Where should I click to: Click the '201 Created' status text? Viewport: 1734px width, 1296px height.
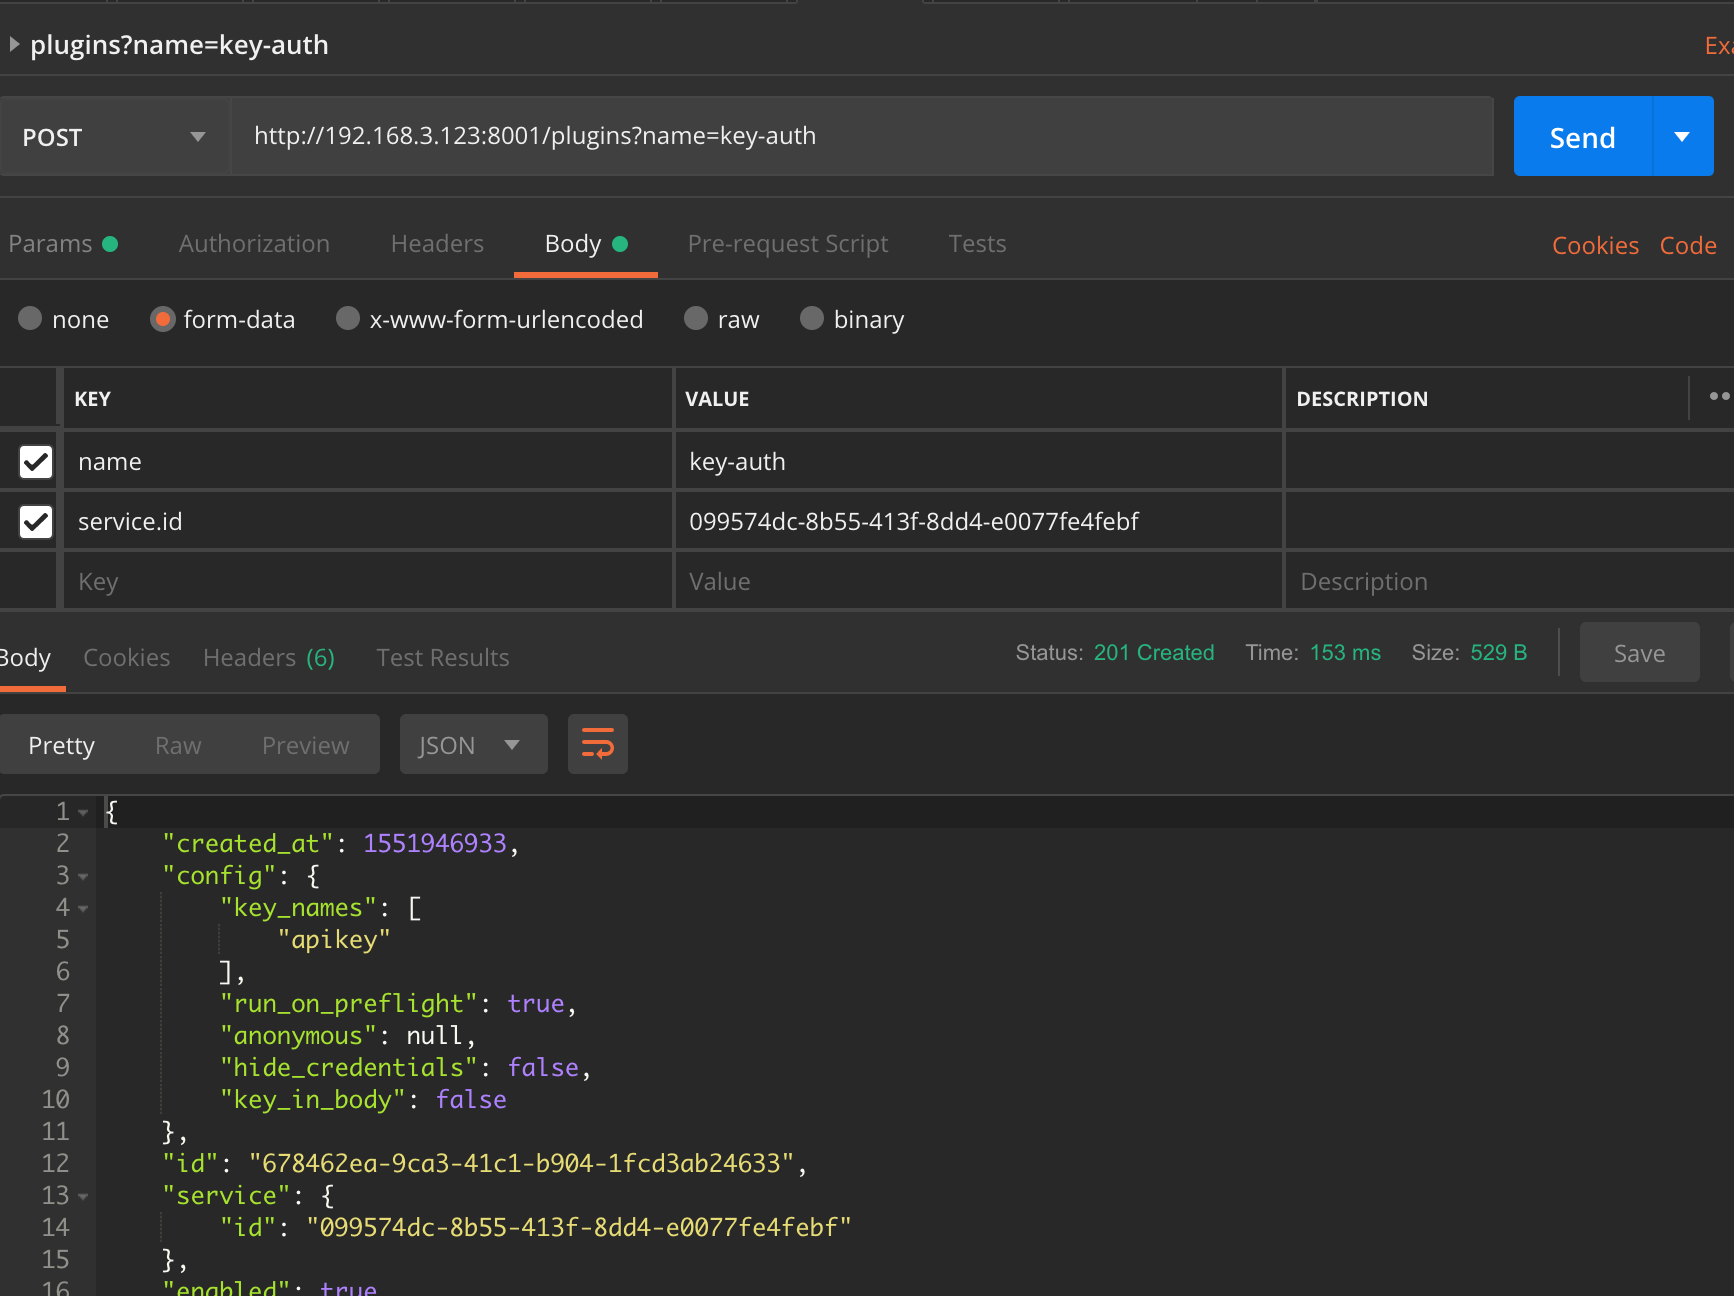1154,653
